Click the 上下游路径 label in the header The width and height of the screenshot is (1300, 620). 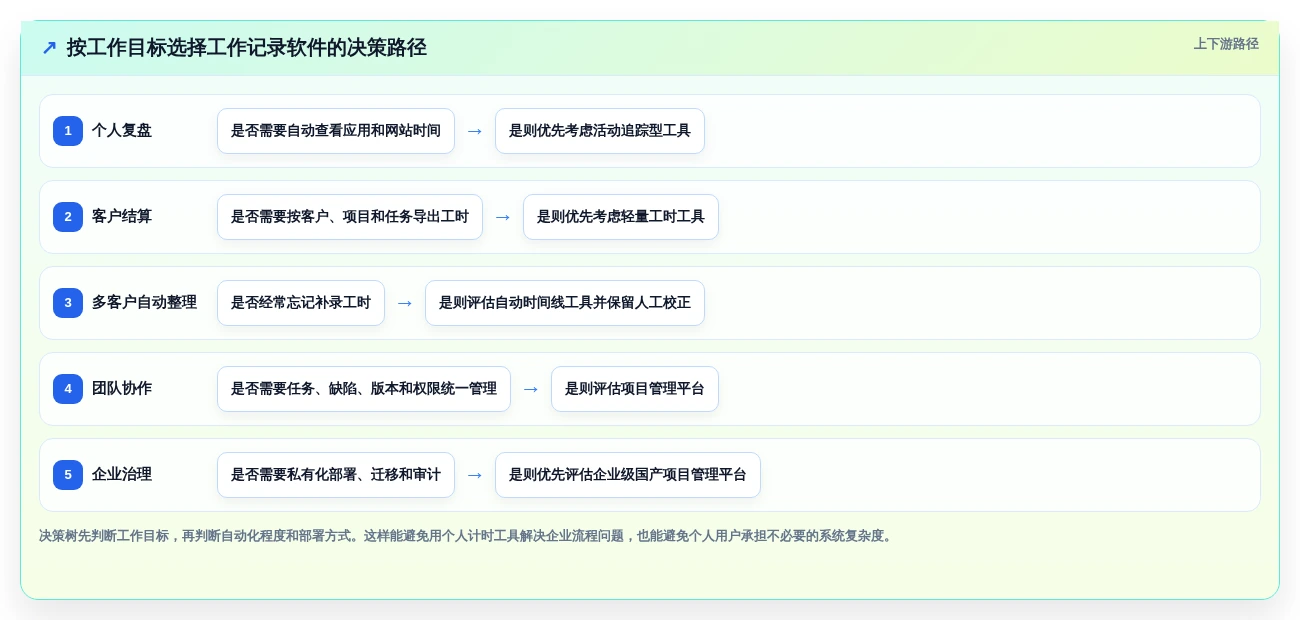click(1226, 44)
